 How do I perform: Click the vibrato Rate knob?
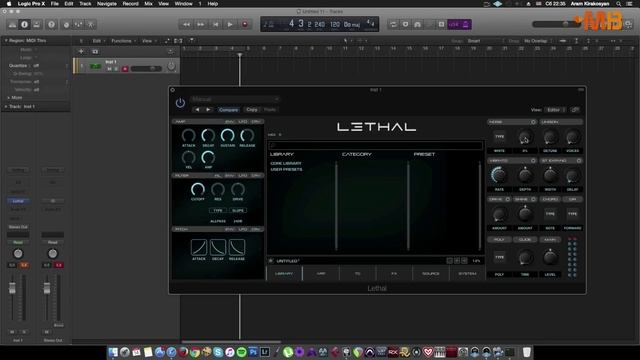coord(499,175)
